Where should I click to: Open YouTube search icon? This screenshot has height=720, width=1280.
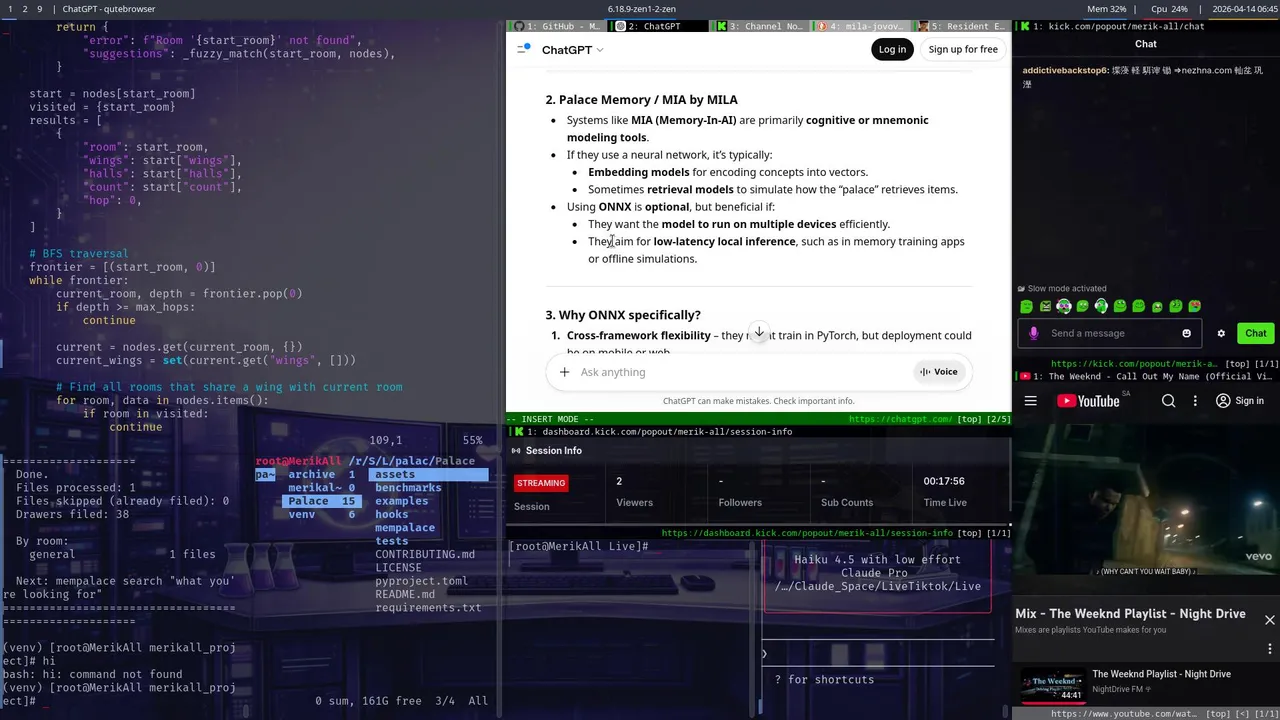[x=1168, y=401]
